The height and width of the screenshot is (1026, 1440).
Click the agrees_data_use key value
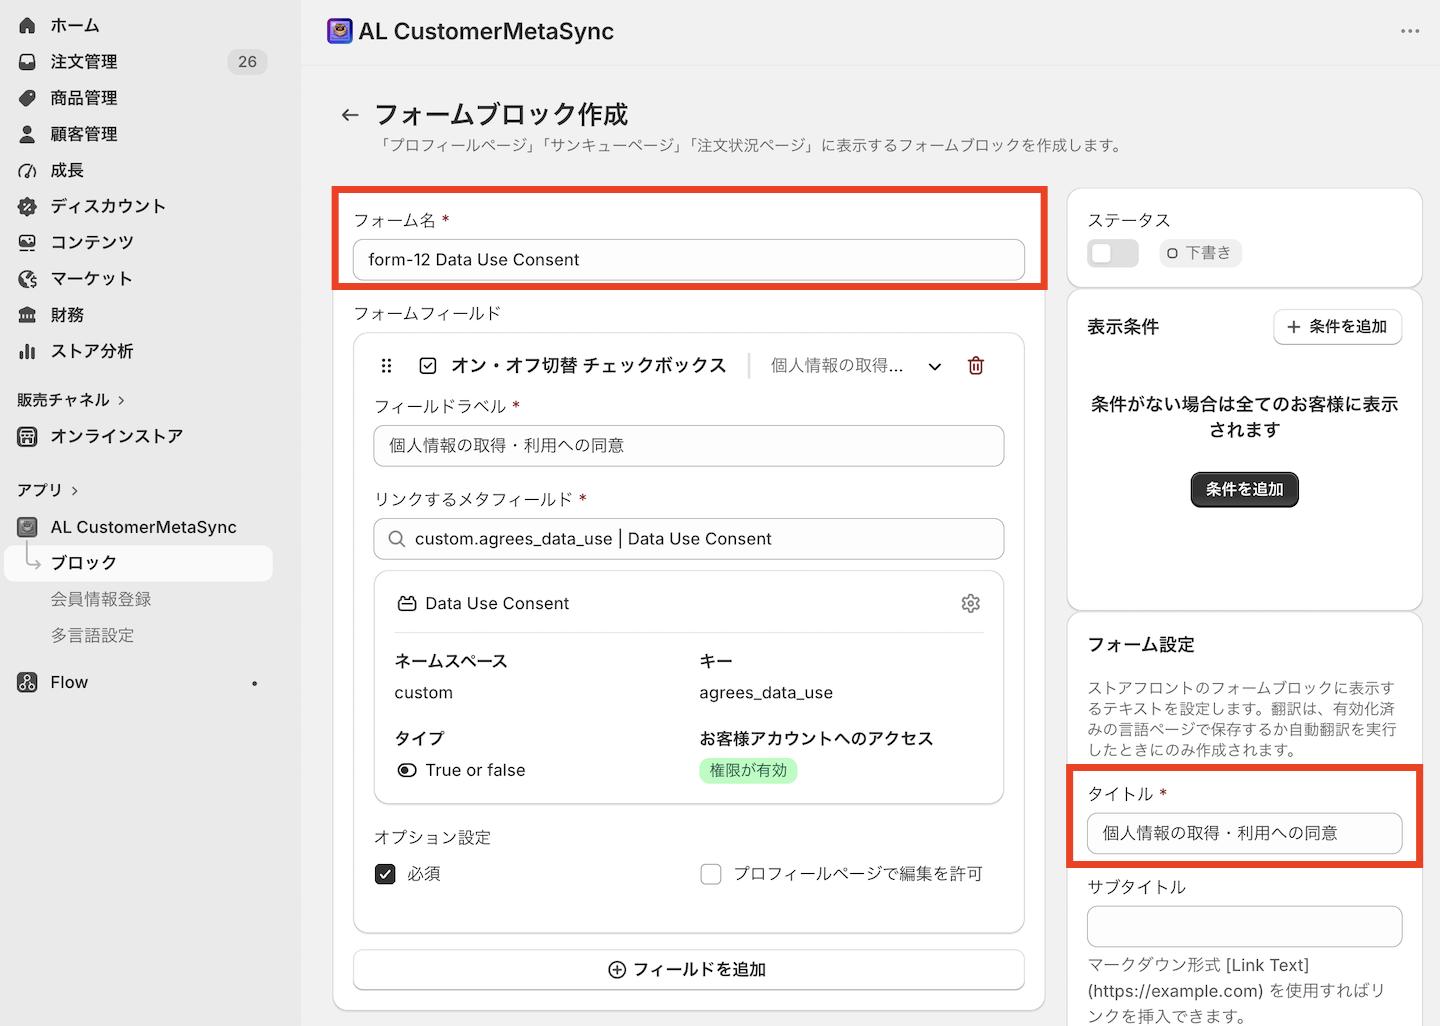pyautogui.click(x=766, y=693)
